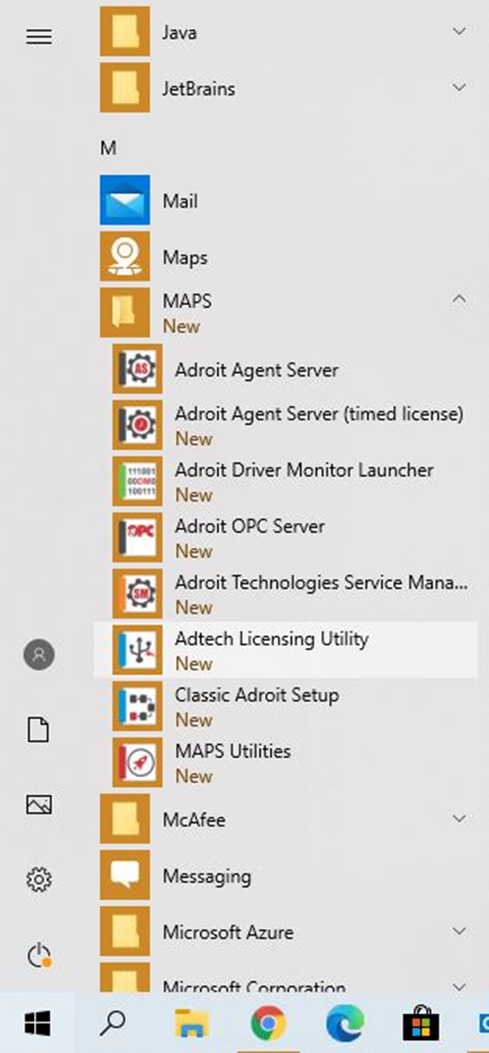Open the Power options button
Image resolution: width=489 pixels, height=1053 pixels.
[x=39, y=955]
